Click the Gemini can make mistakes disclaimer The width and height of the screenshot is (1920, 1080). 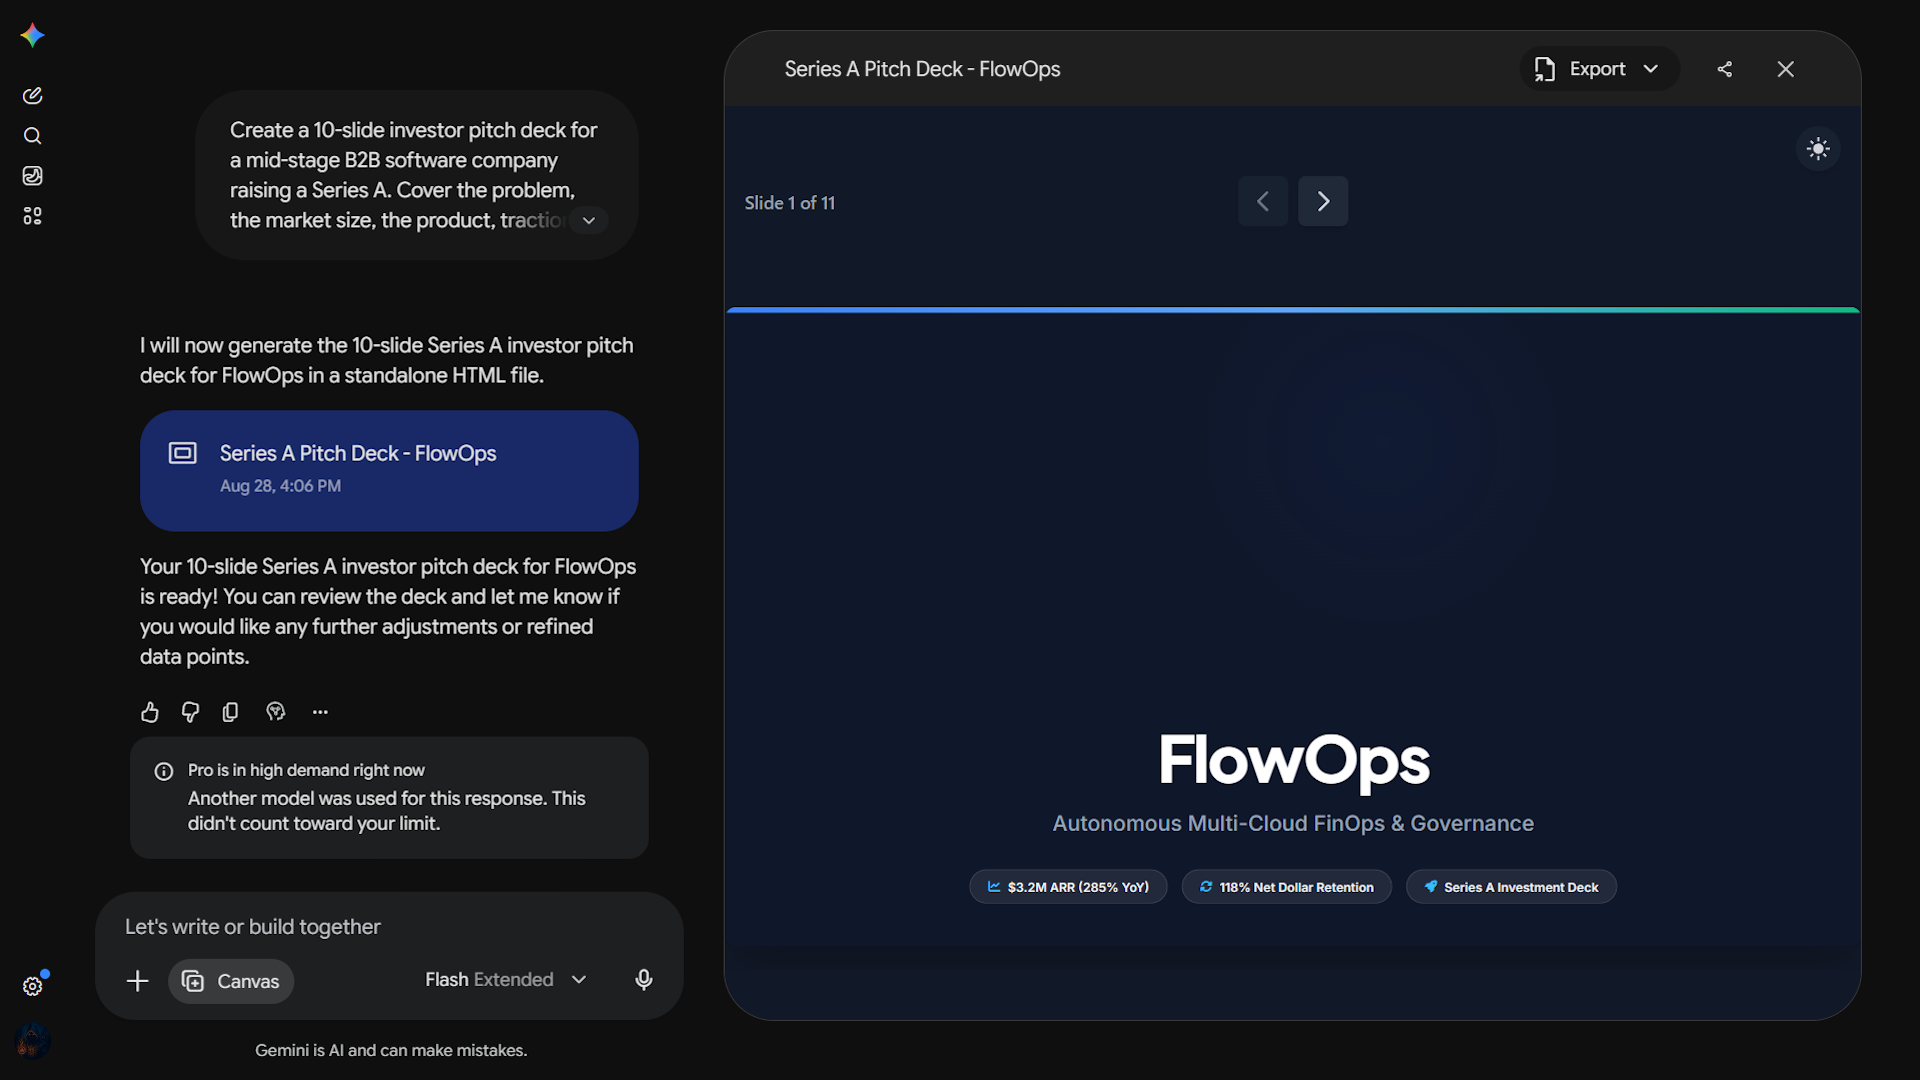tap(391, 1050)
